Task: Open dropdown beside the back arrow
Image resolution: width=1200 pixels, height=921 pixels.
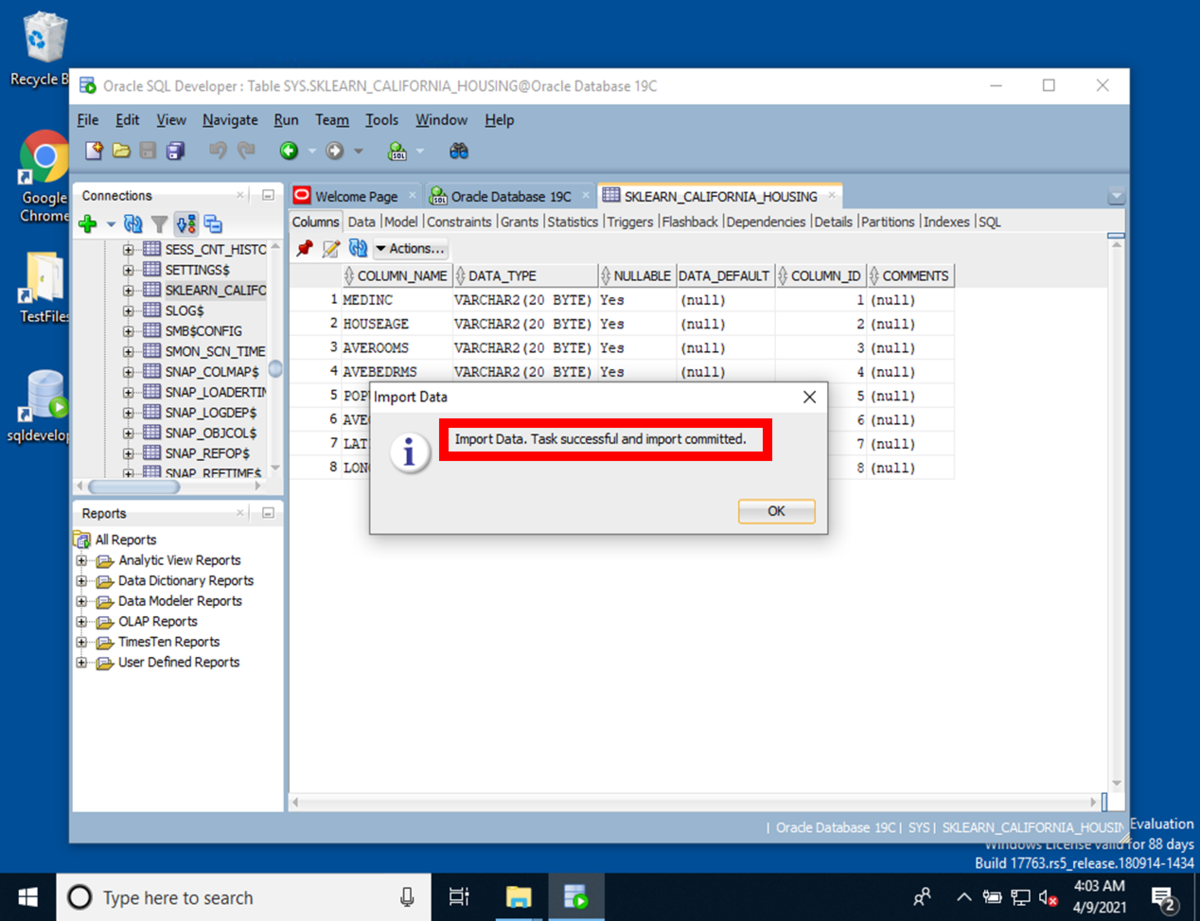Action: (311, 152)
